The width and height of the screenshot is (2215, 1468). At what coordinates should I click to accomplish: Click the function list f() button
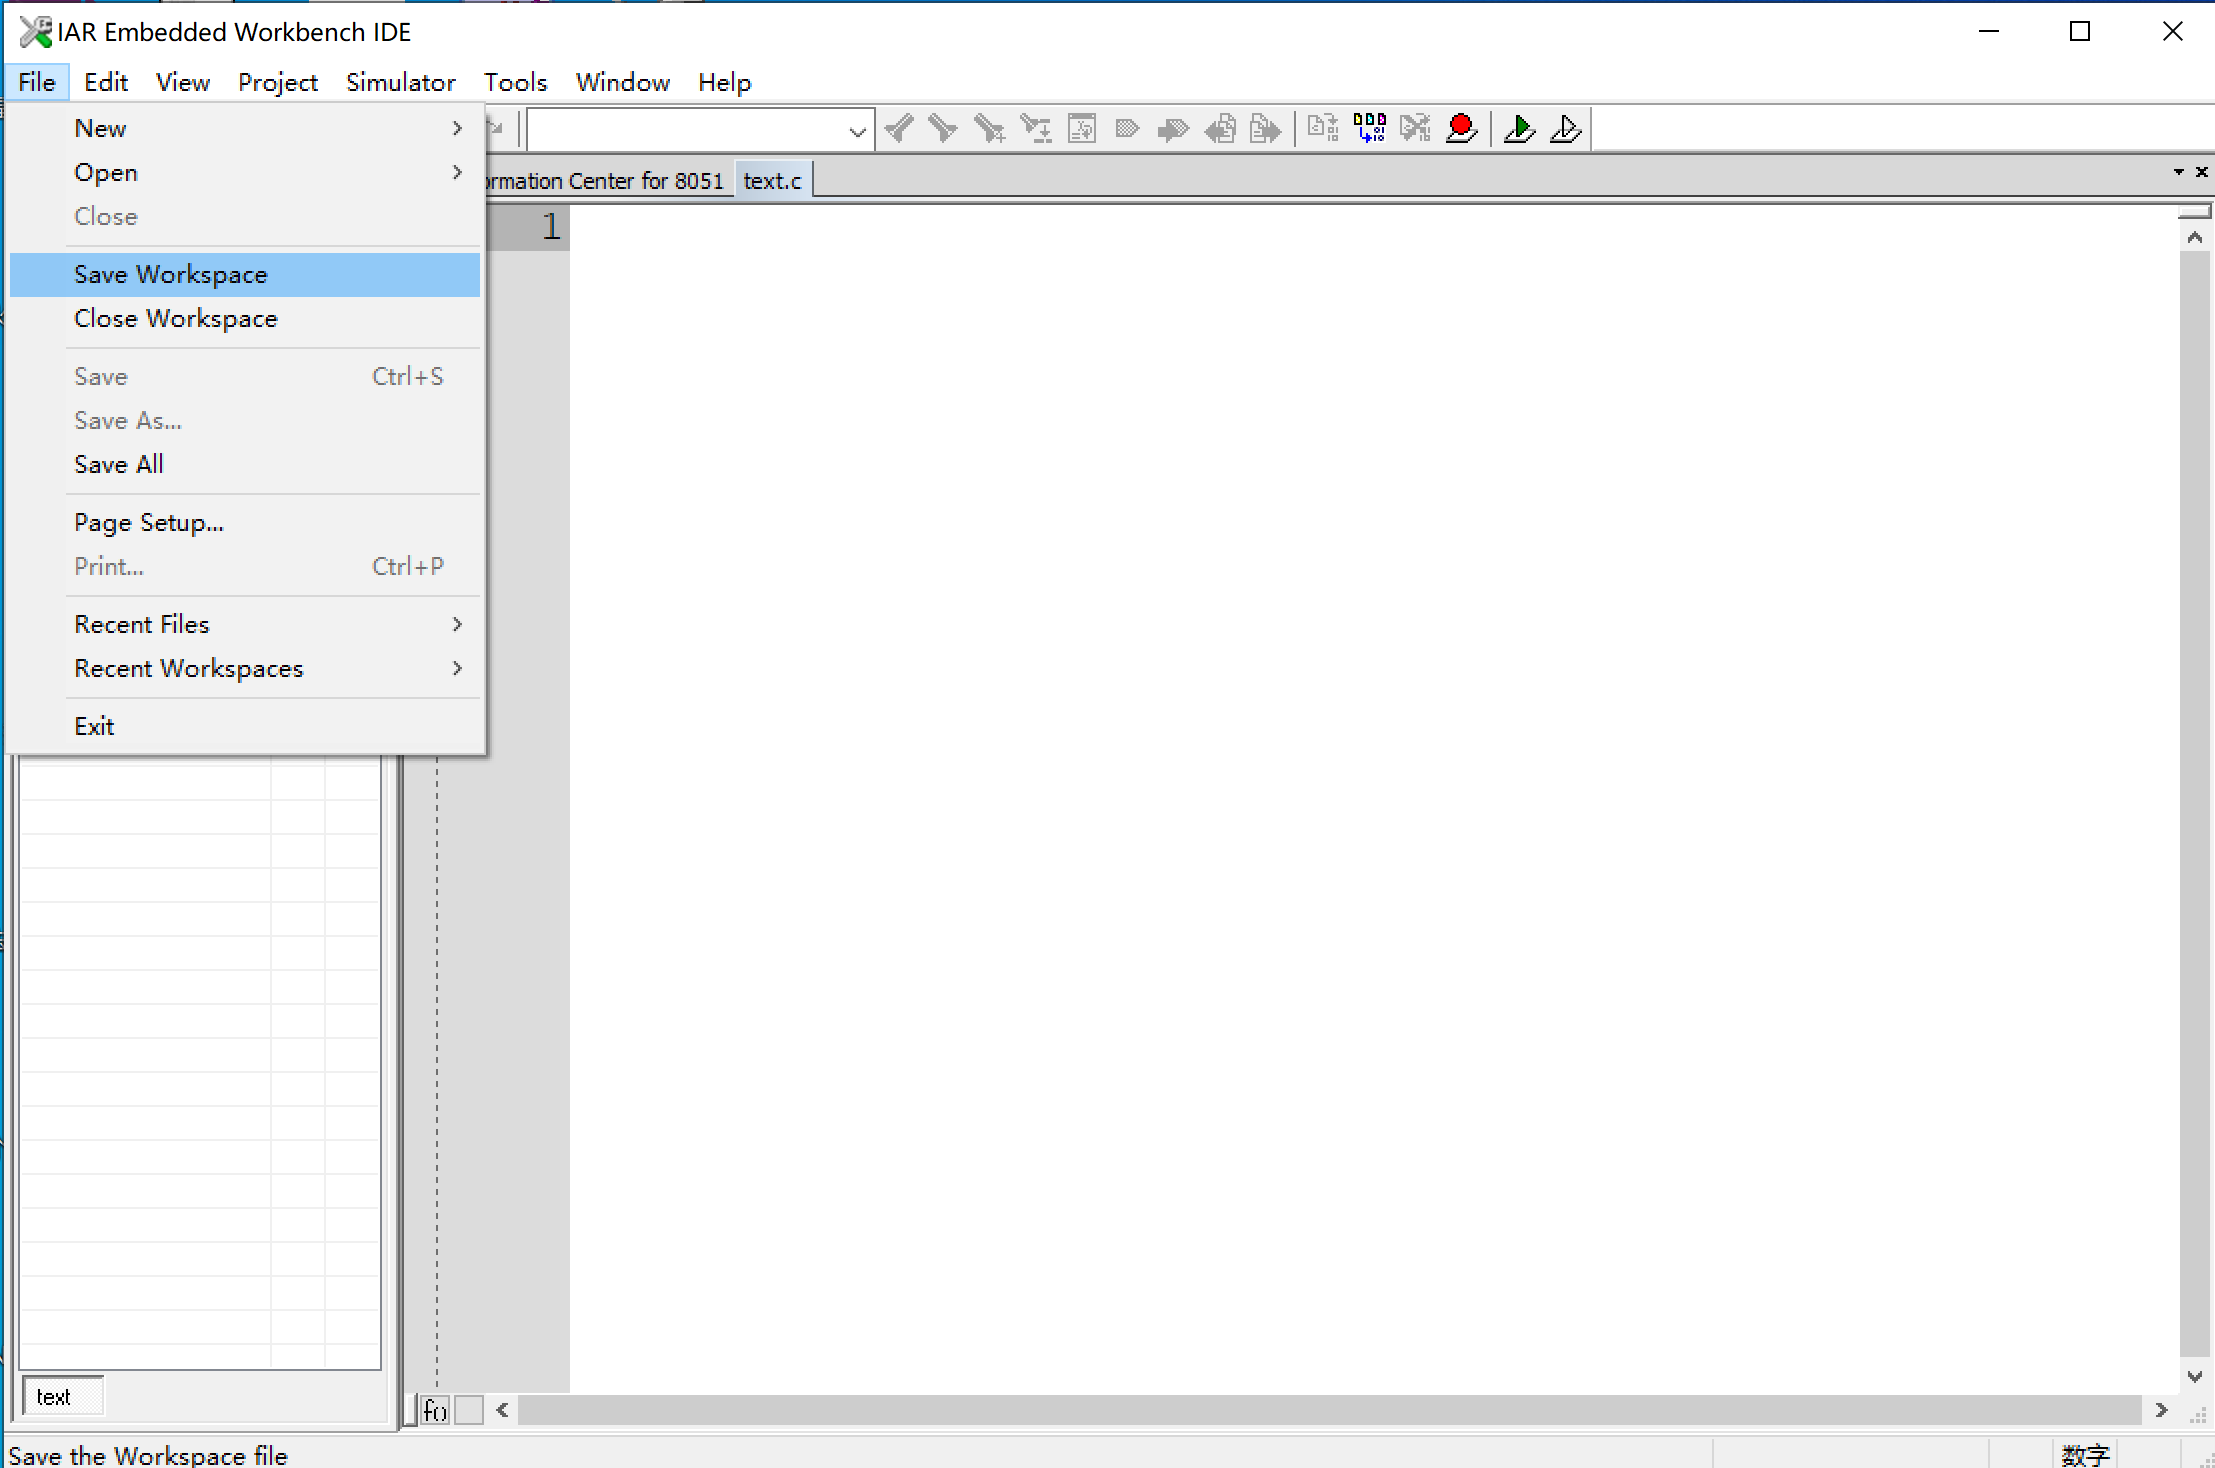click(435, 1410)
